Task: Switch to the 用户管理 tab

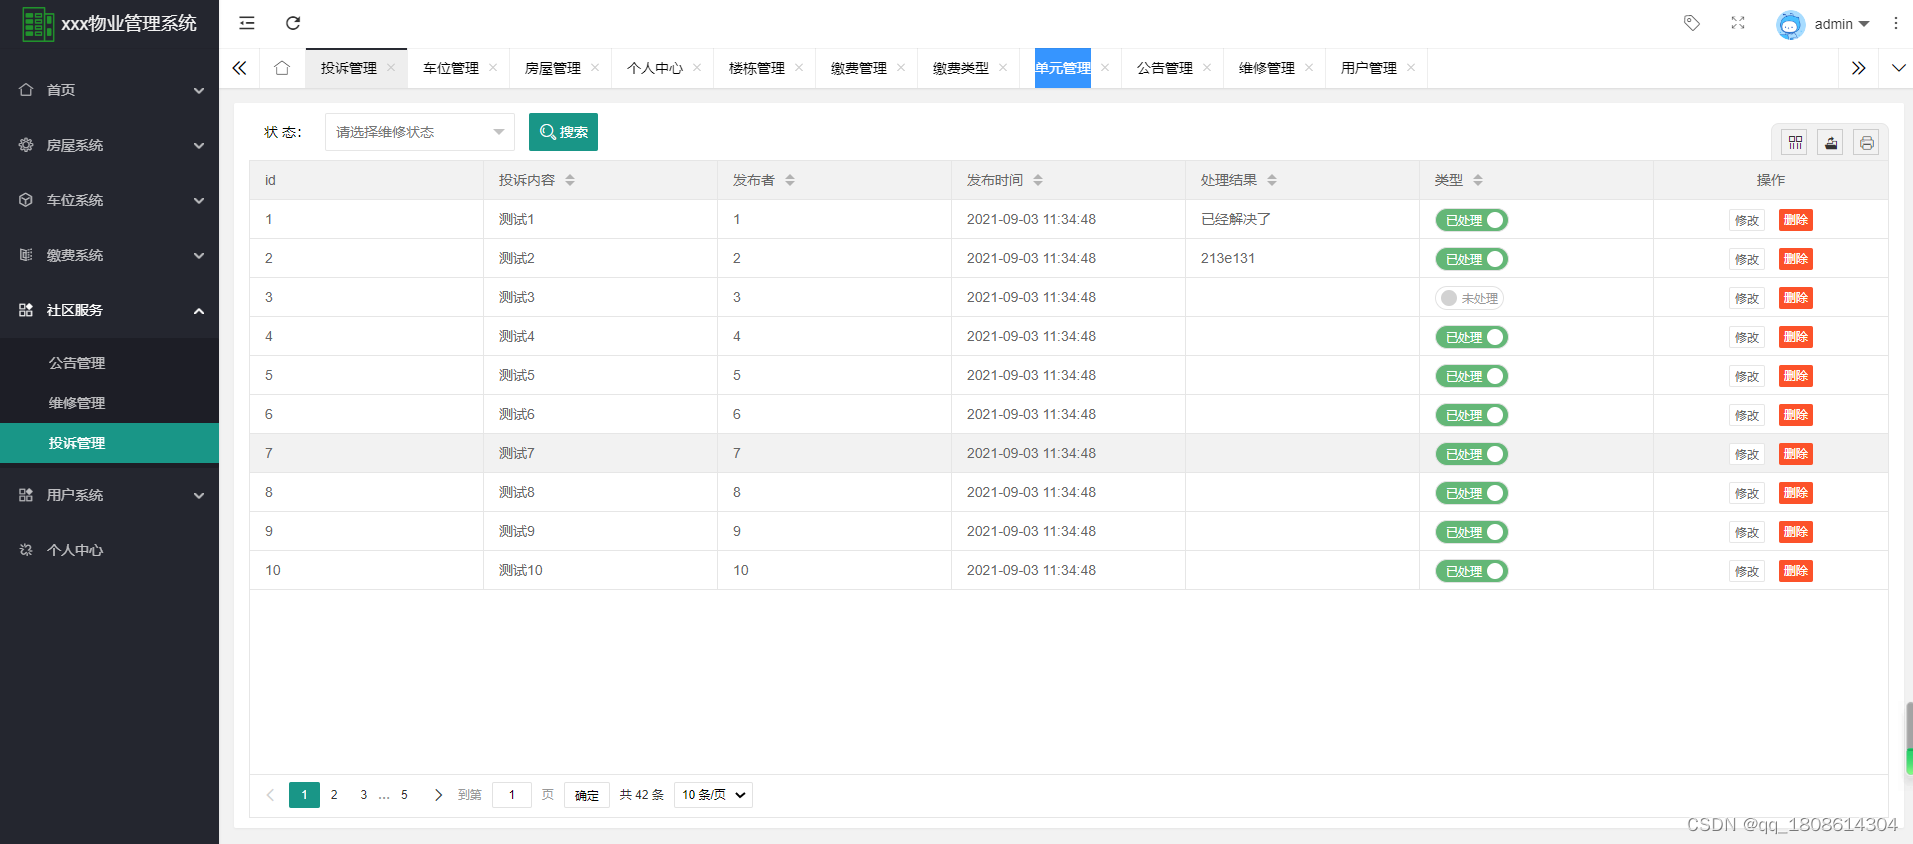Action: [x=1369, y=68]
